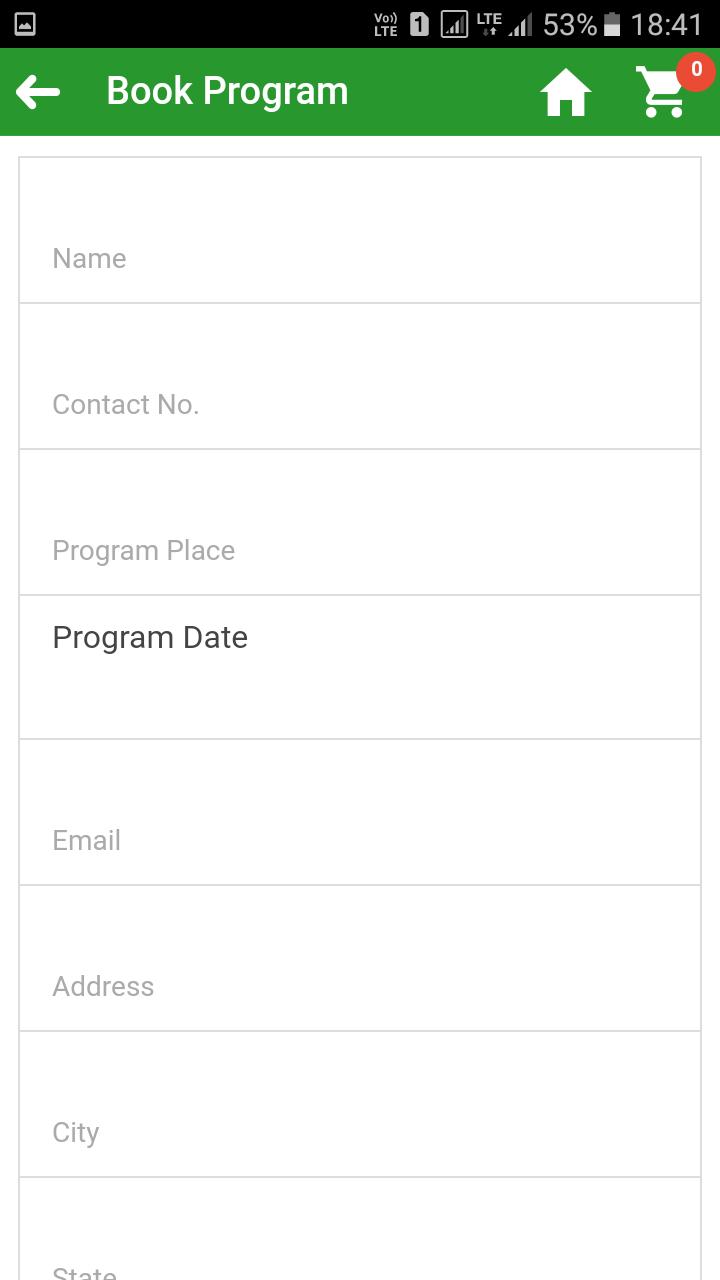The width and height of the screenshot is (720, 1280).
Task: Tap the State input field
Action: coord(360,1250)
